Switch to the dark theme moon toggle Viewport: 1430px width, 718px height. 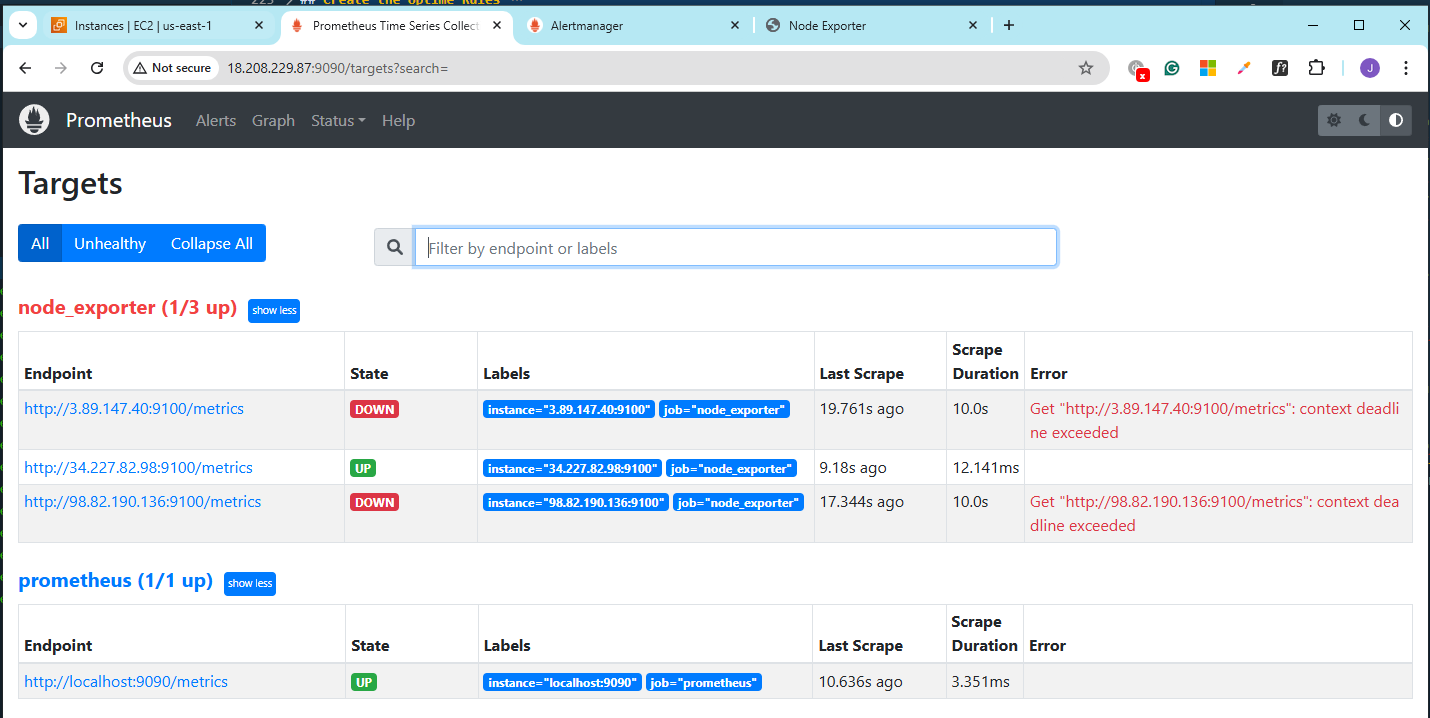point(1365,121)
